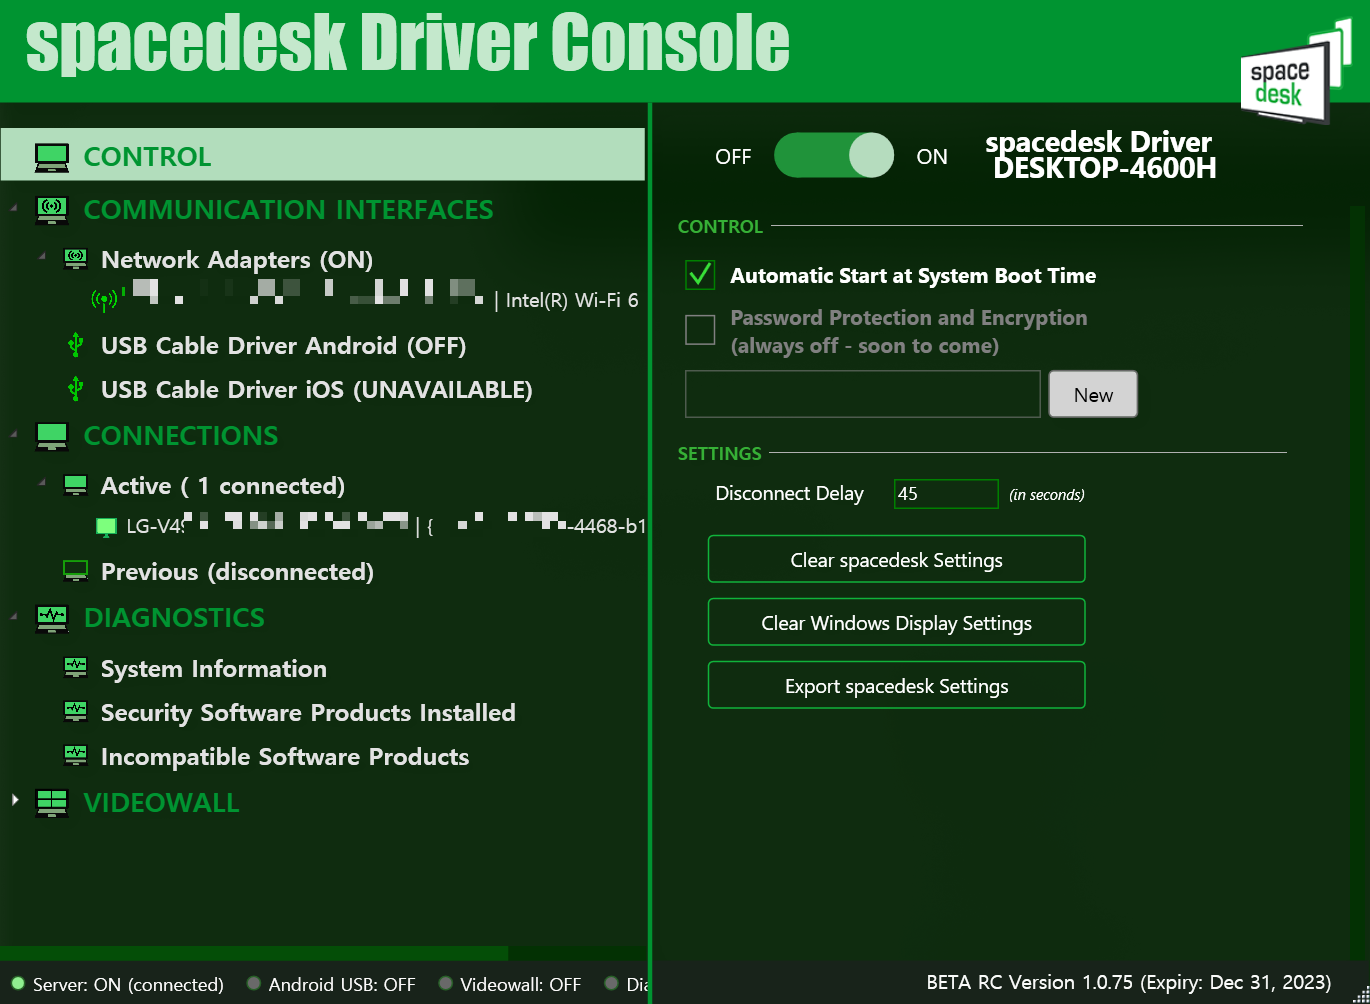
Task: Click the CONNECTIONS monitor icon
Action: [52, 436]
